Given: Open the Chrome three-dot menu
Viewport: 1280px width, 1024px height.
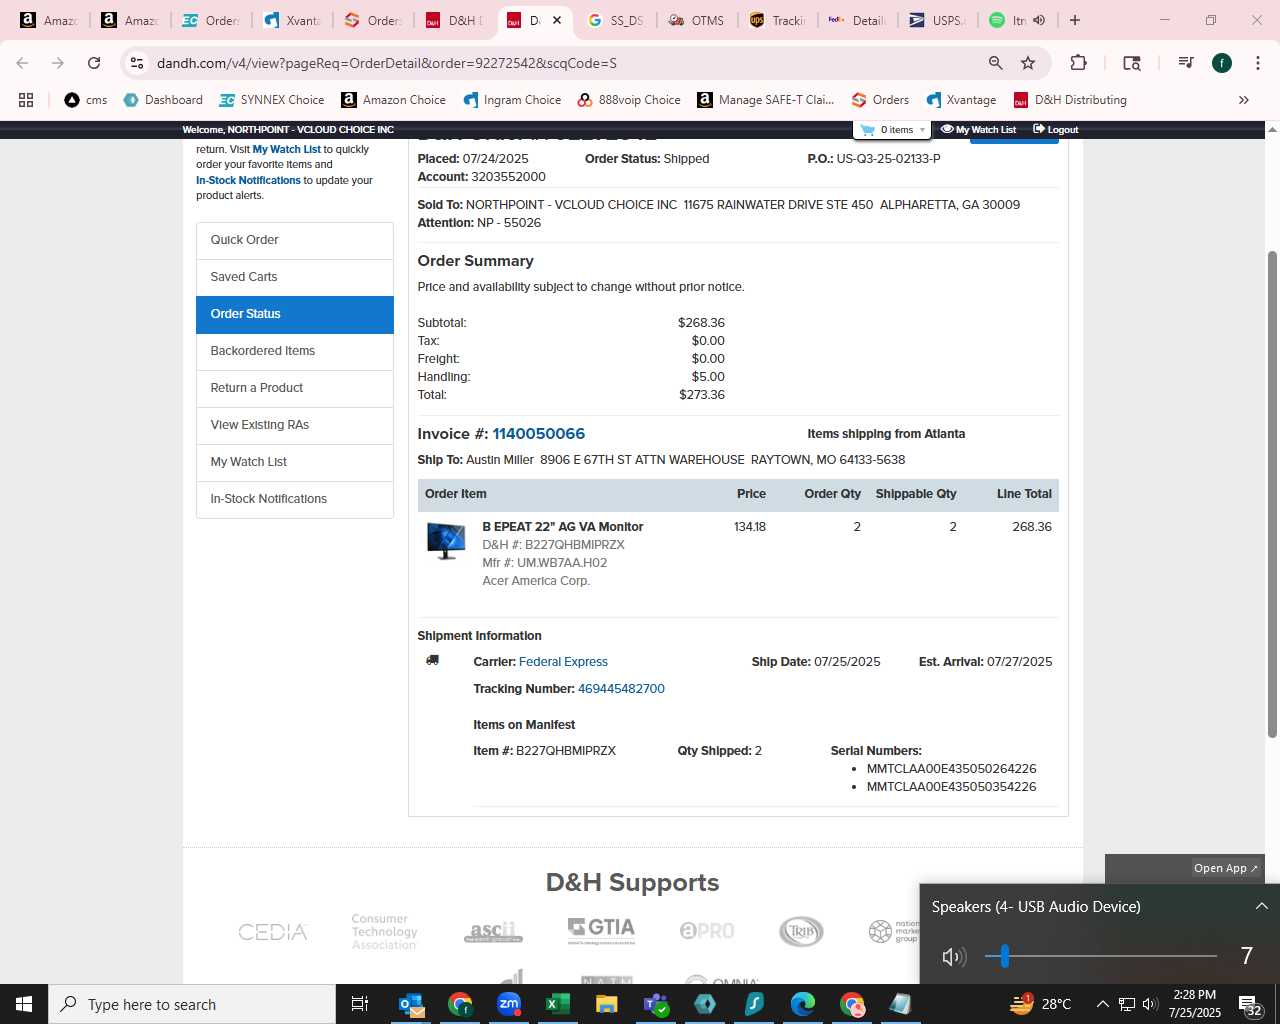Looking at the screenshot, I should pos(1257,63).
